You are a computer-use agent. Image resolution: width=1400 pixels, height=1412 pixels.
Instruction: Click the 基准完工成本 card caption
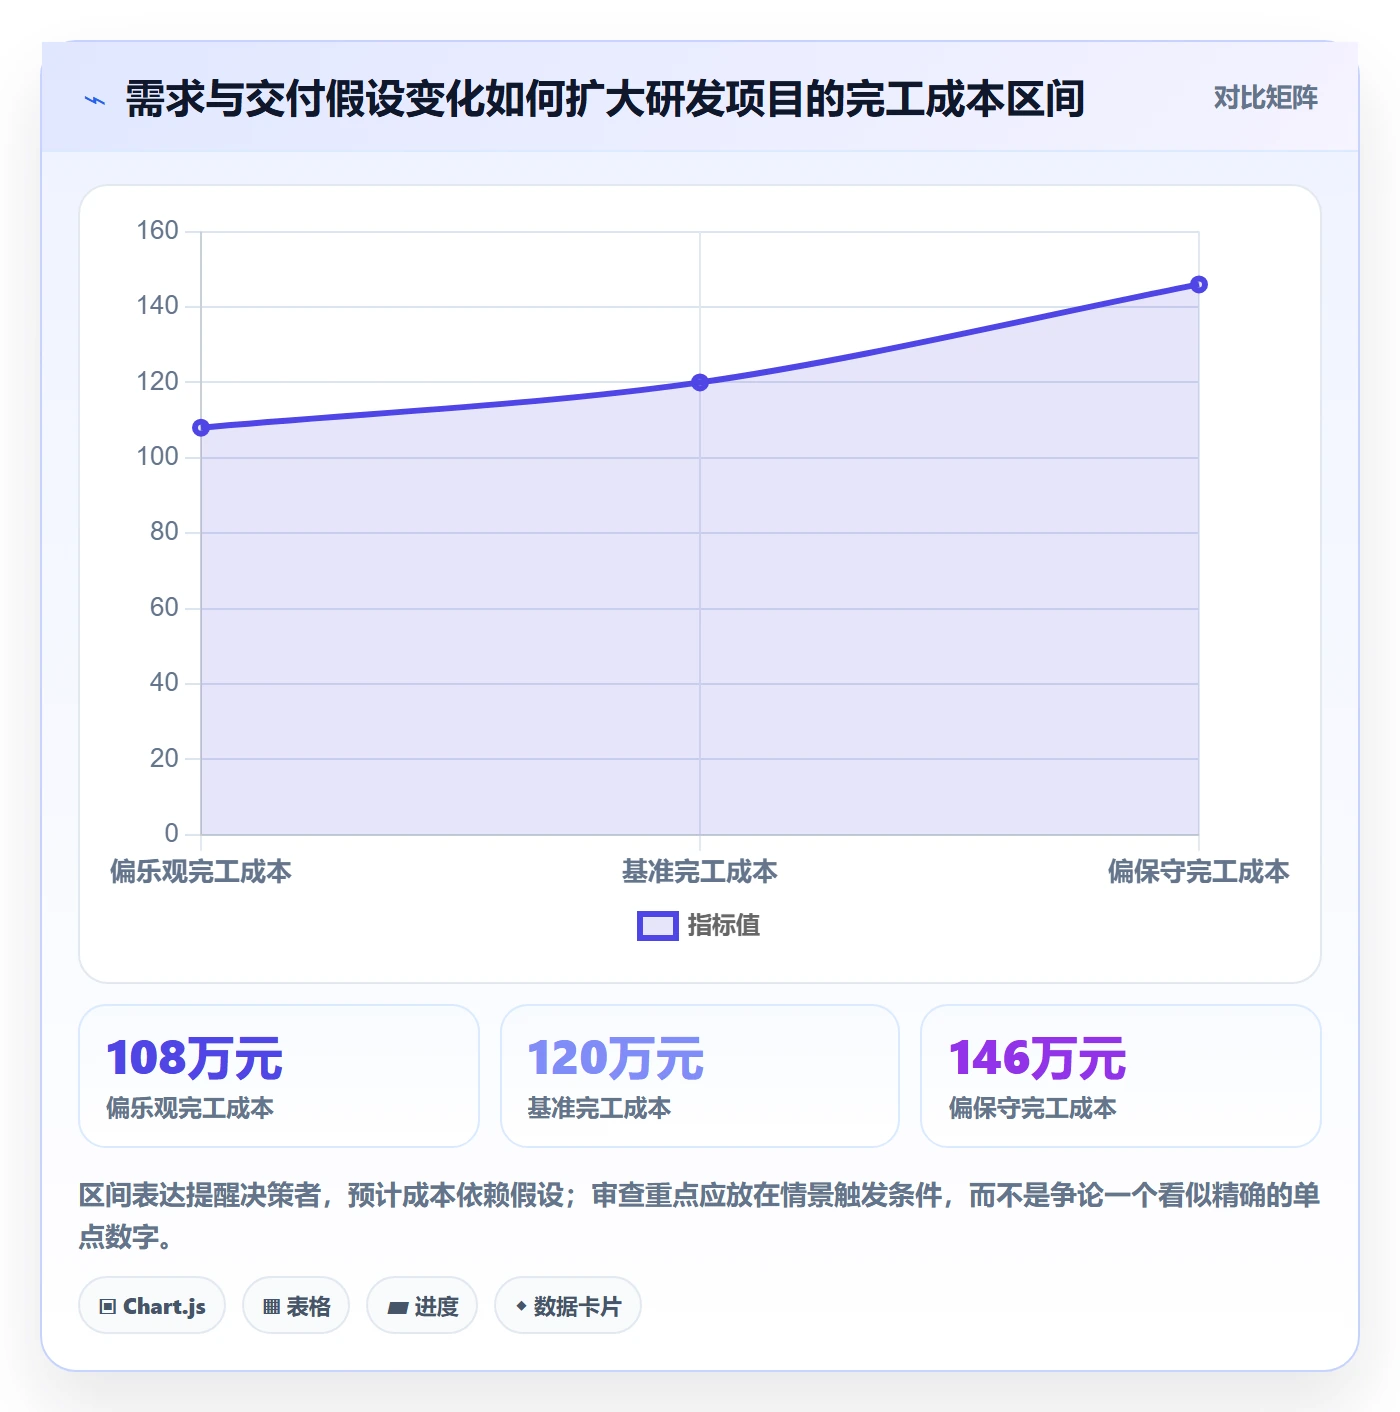tap(599, 1108)
